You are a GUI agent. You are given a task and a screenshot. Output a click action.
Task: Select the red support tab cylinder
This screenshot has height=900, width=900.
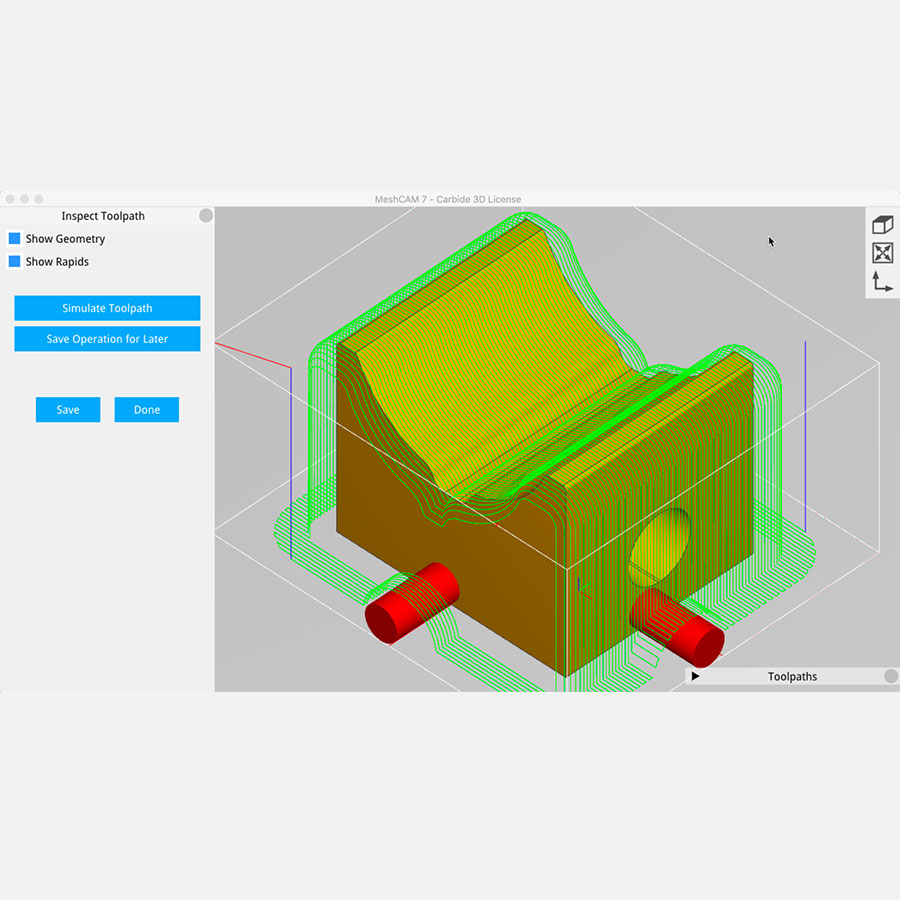click(412, 601)
